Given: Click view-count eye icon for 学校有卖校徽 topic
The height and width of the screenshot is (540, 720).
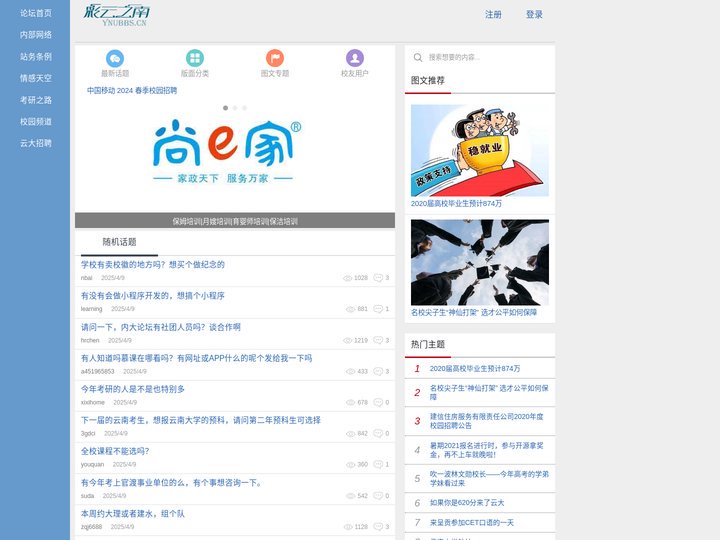Looking at the screenshot, I should point(348,278).
